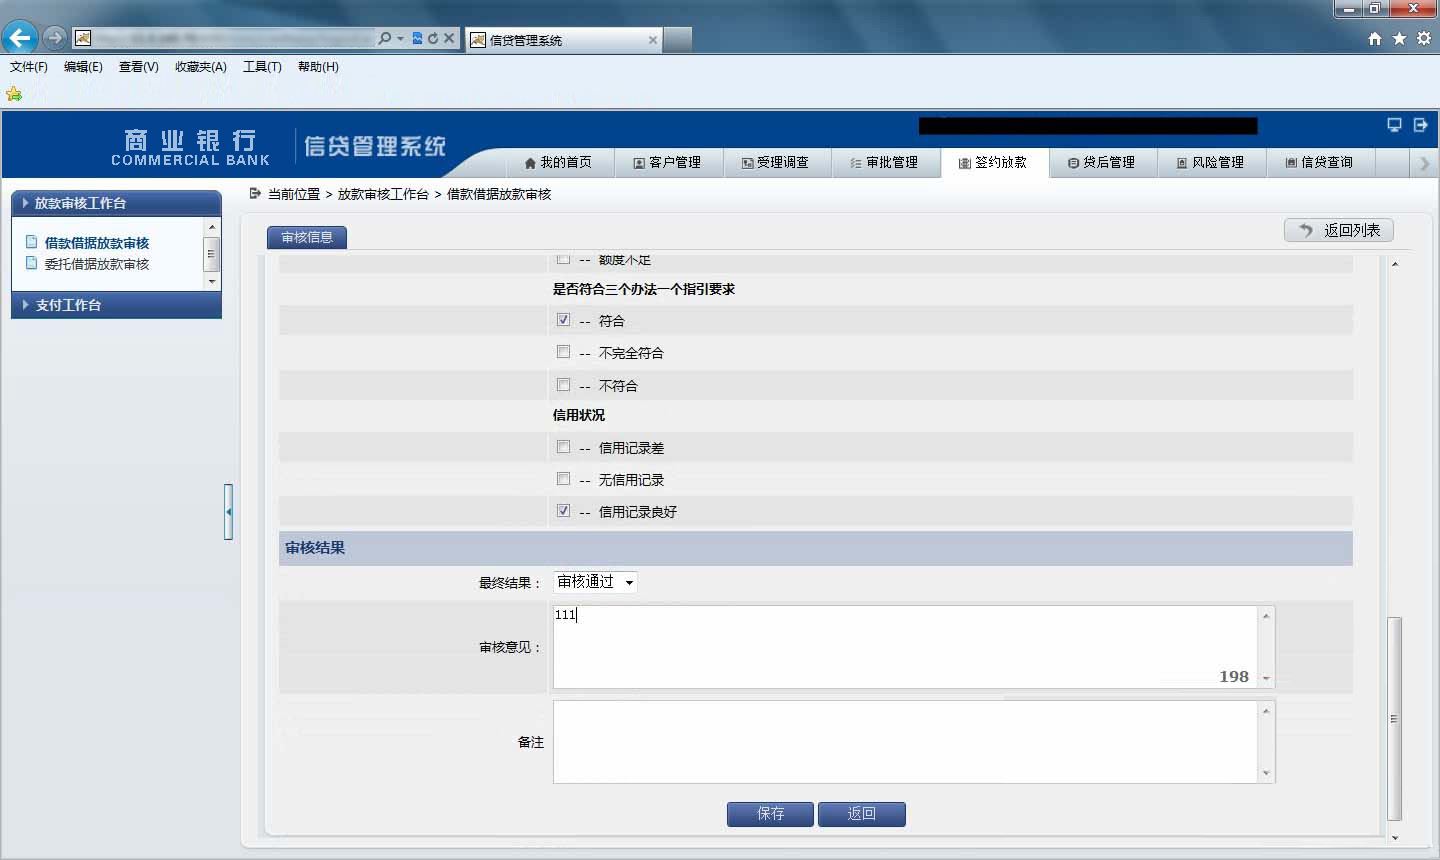
Task: Collapse the left sidebar with the splitter handle
Action: pos(229,512)
